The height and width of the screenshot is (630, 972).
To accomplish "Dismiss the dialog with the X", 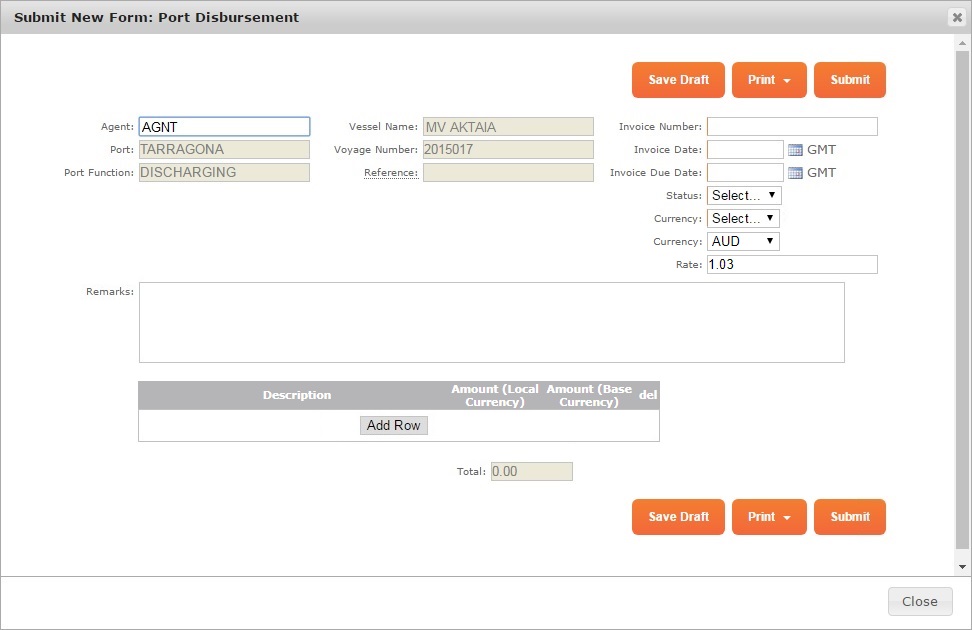I will coord(957,16).
